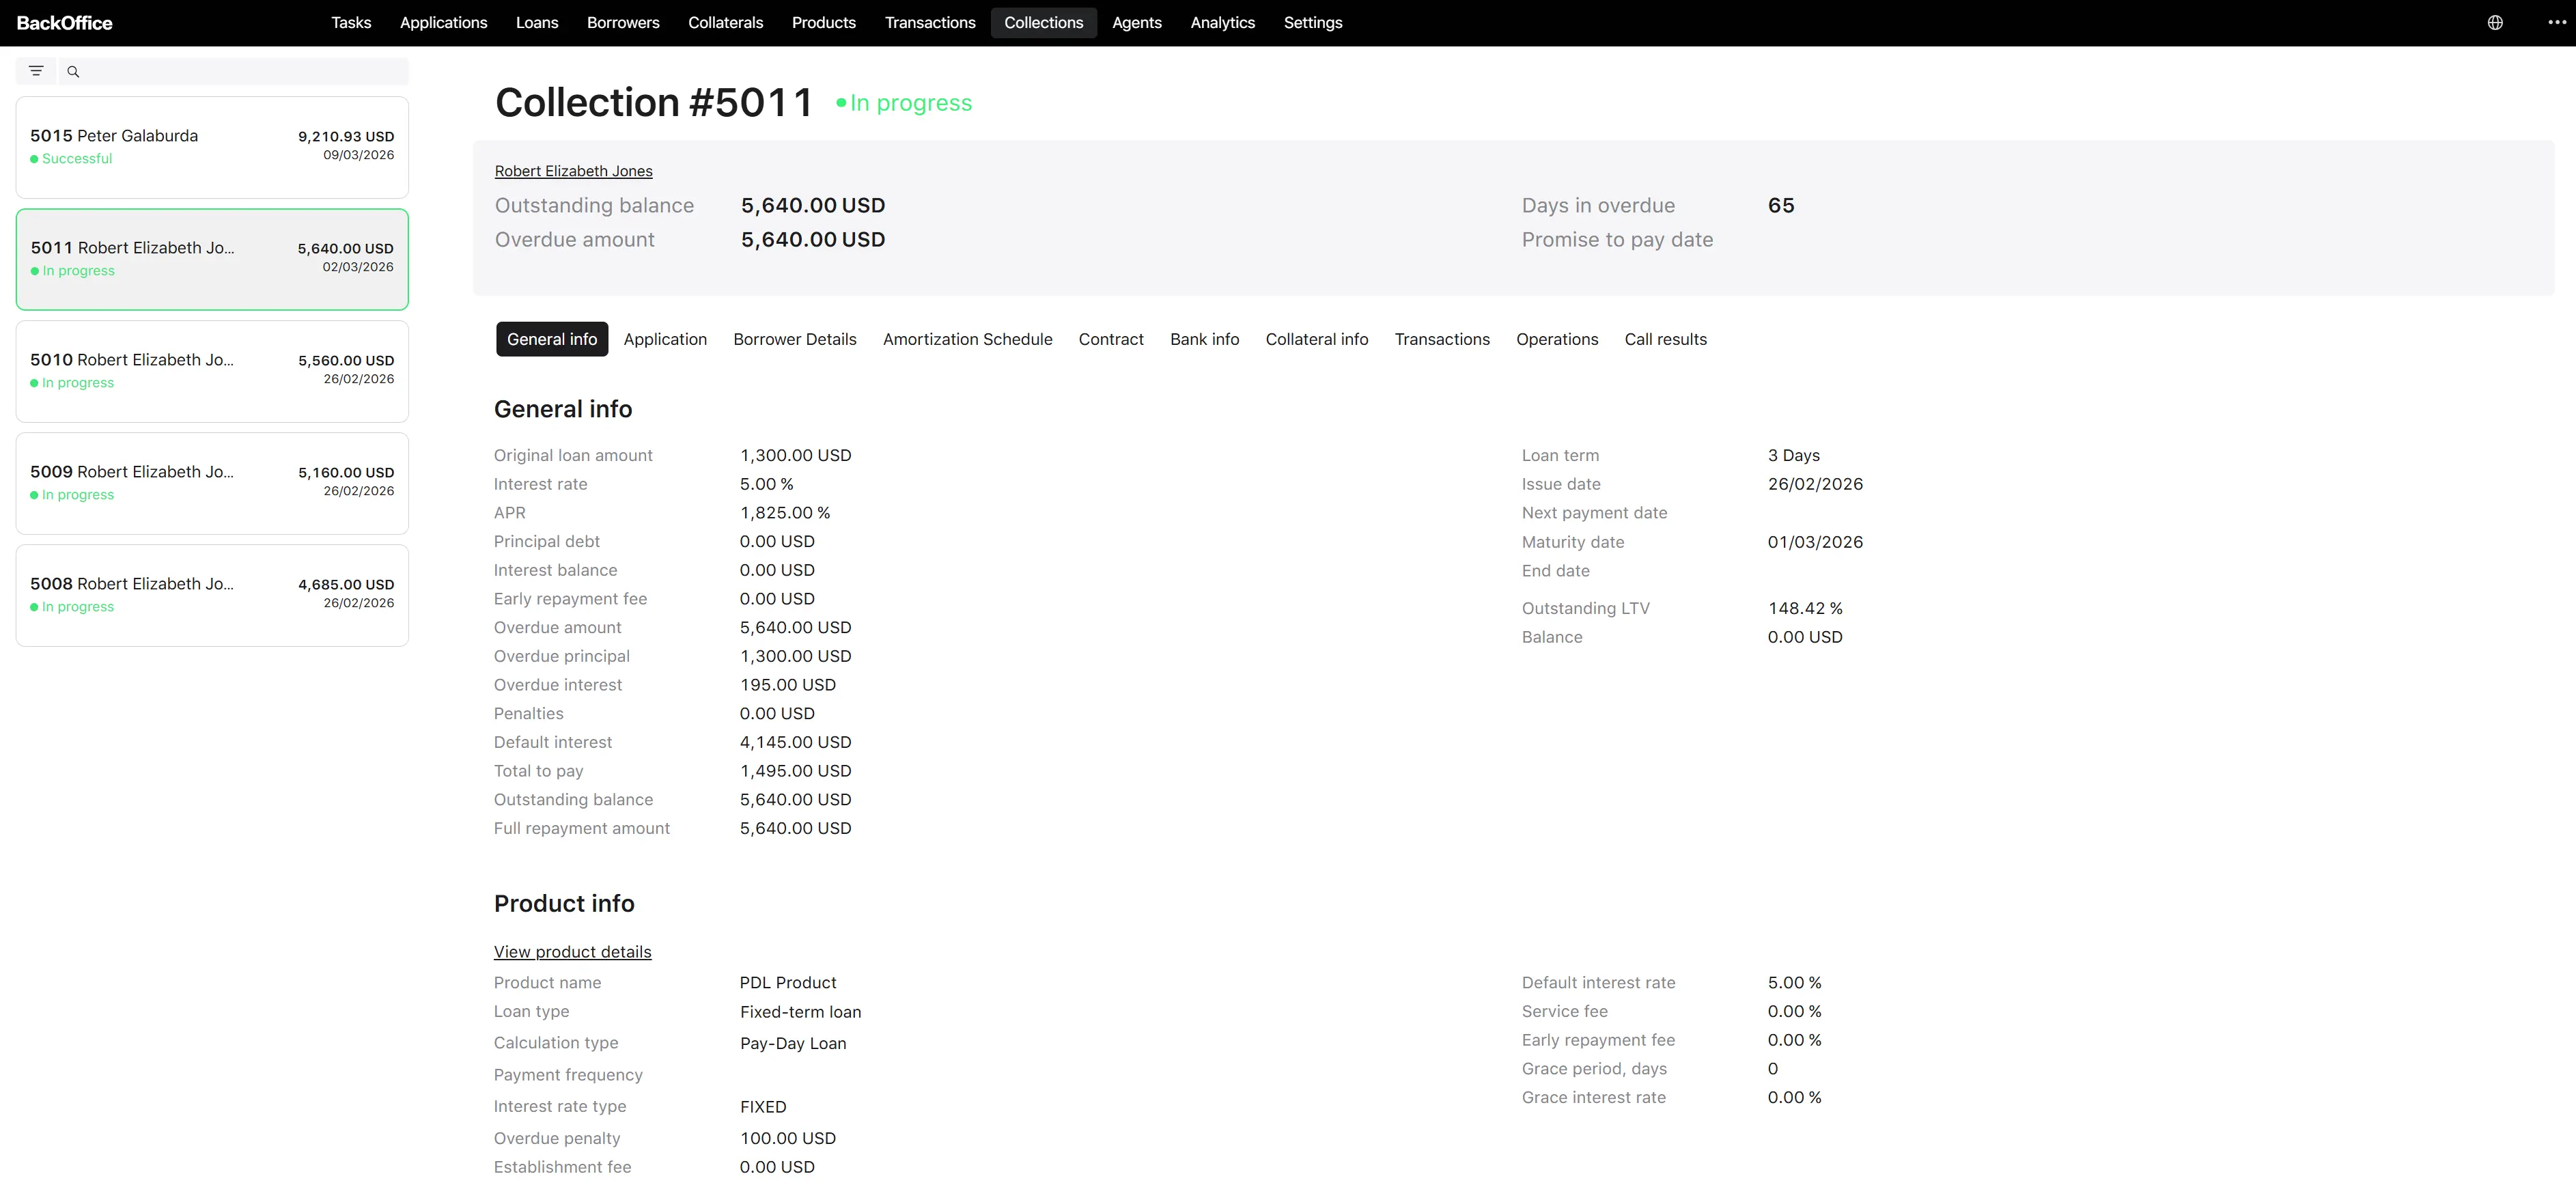Screen dimensions: 2576x1200
Task: Open collection 5008 card
Action: 212,595
